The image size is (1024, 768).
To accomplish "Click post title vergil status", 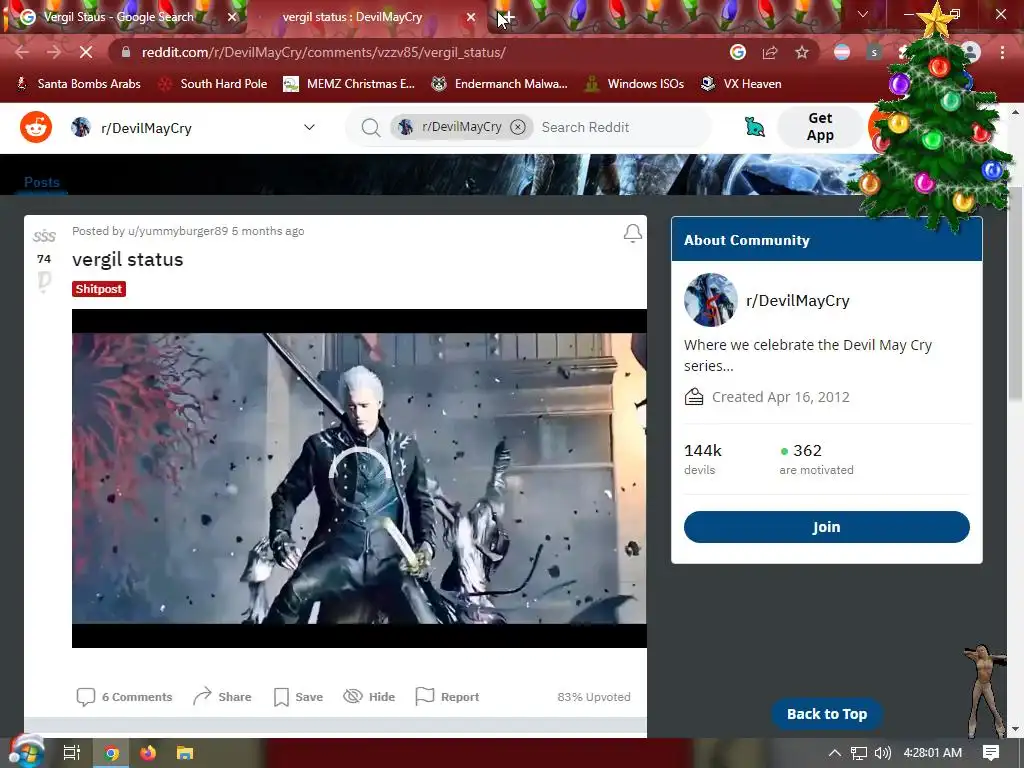I will coord(127,259).
